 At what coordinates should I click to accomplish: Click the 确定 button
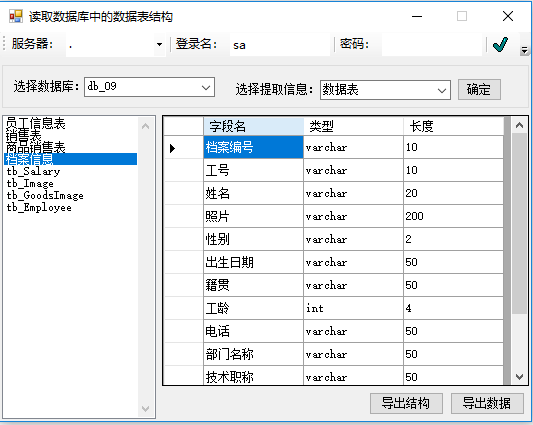(479, 90)
